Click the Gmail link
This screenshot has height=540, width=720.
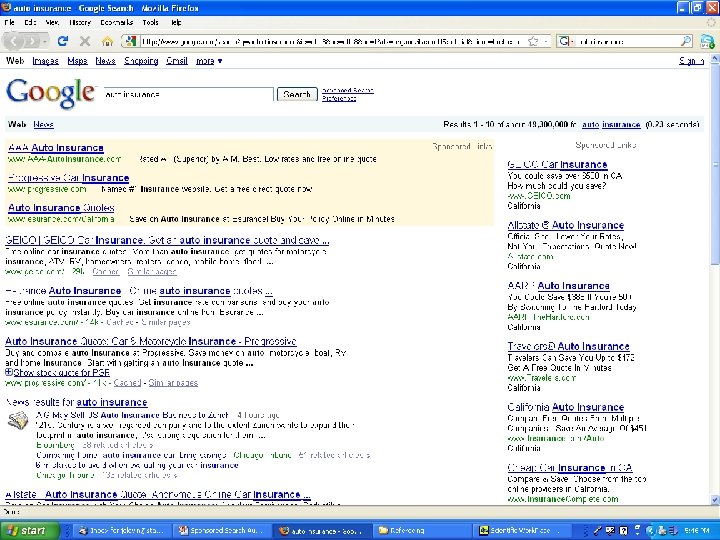(x=177, y=61)
